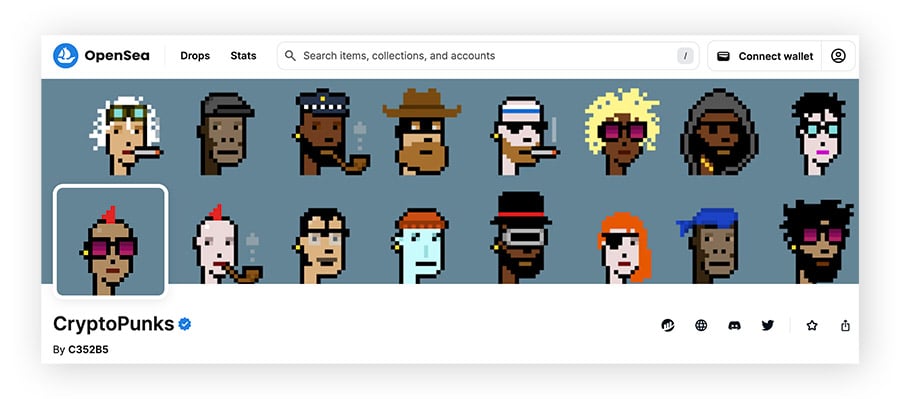Click the blue alien punk with orange beanie
This screenshot has width=900, height=399.
(x=421, y=246)
